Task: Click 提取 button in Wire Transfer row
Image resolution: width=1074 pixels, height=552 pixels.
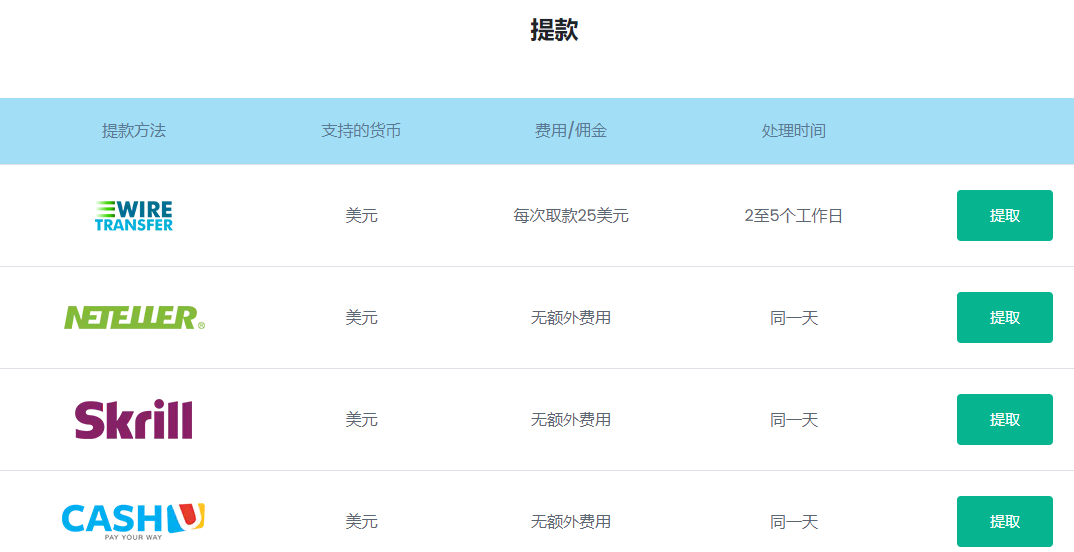Action: point(1004,216)
